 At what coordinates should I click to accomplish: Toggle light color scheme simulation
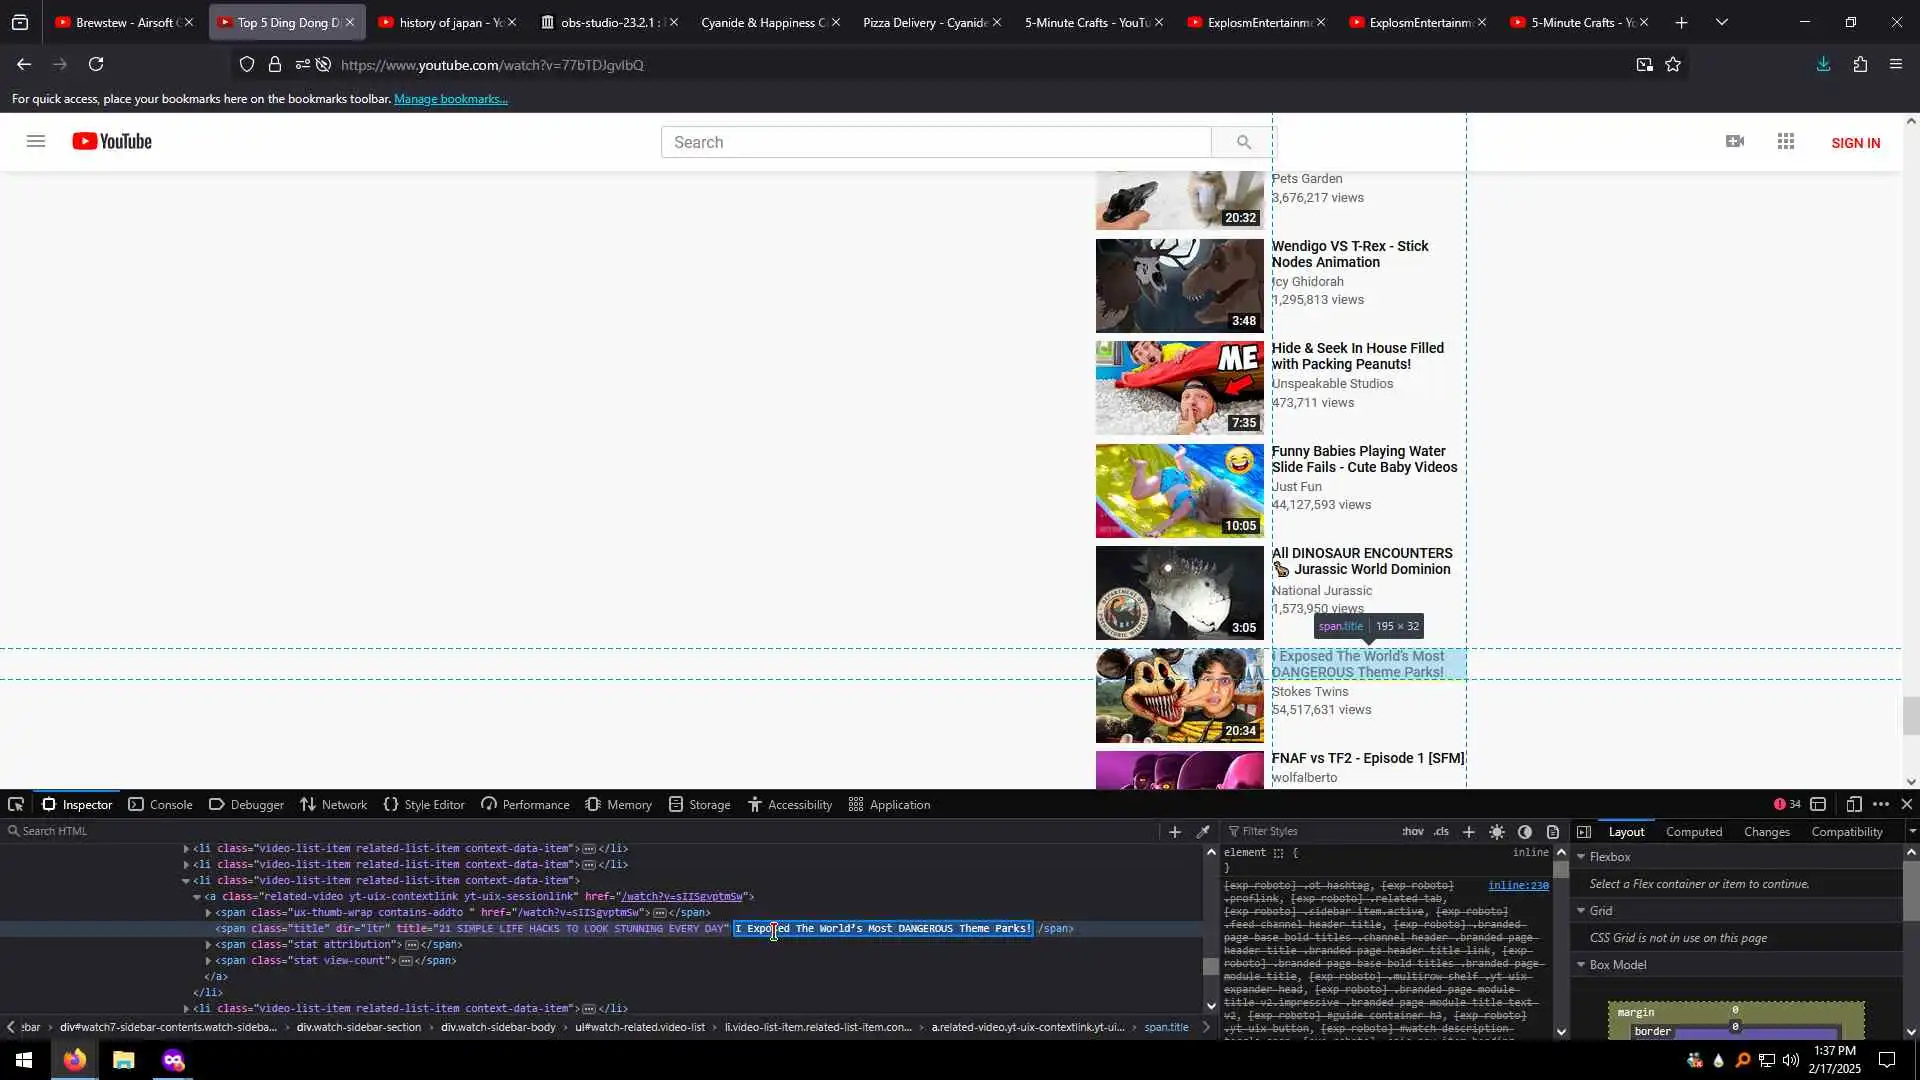(1497, 831)
